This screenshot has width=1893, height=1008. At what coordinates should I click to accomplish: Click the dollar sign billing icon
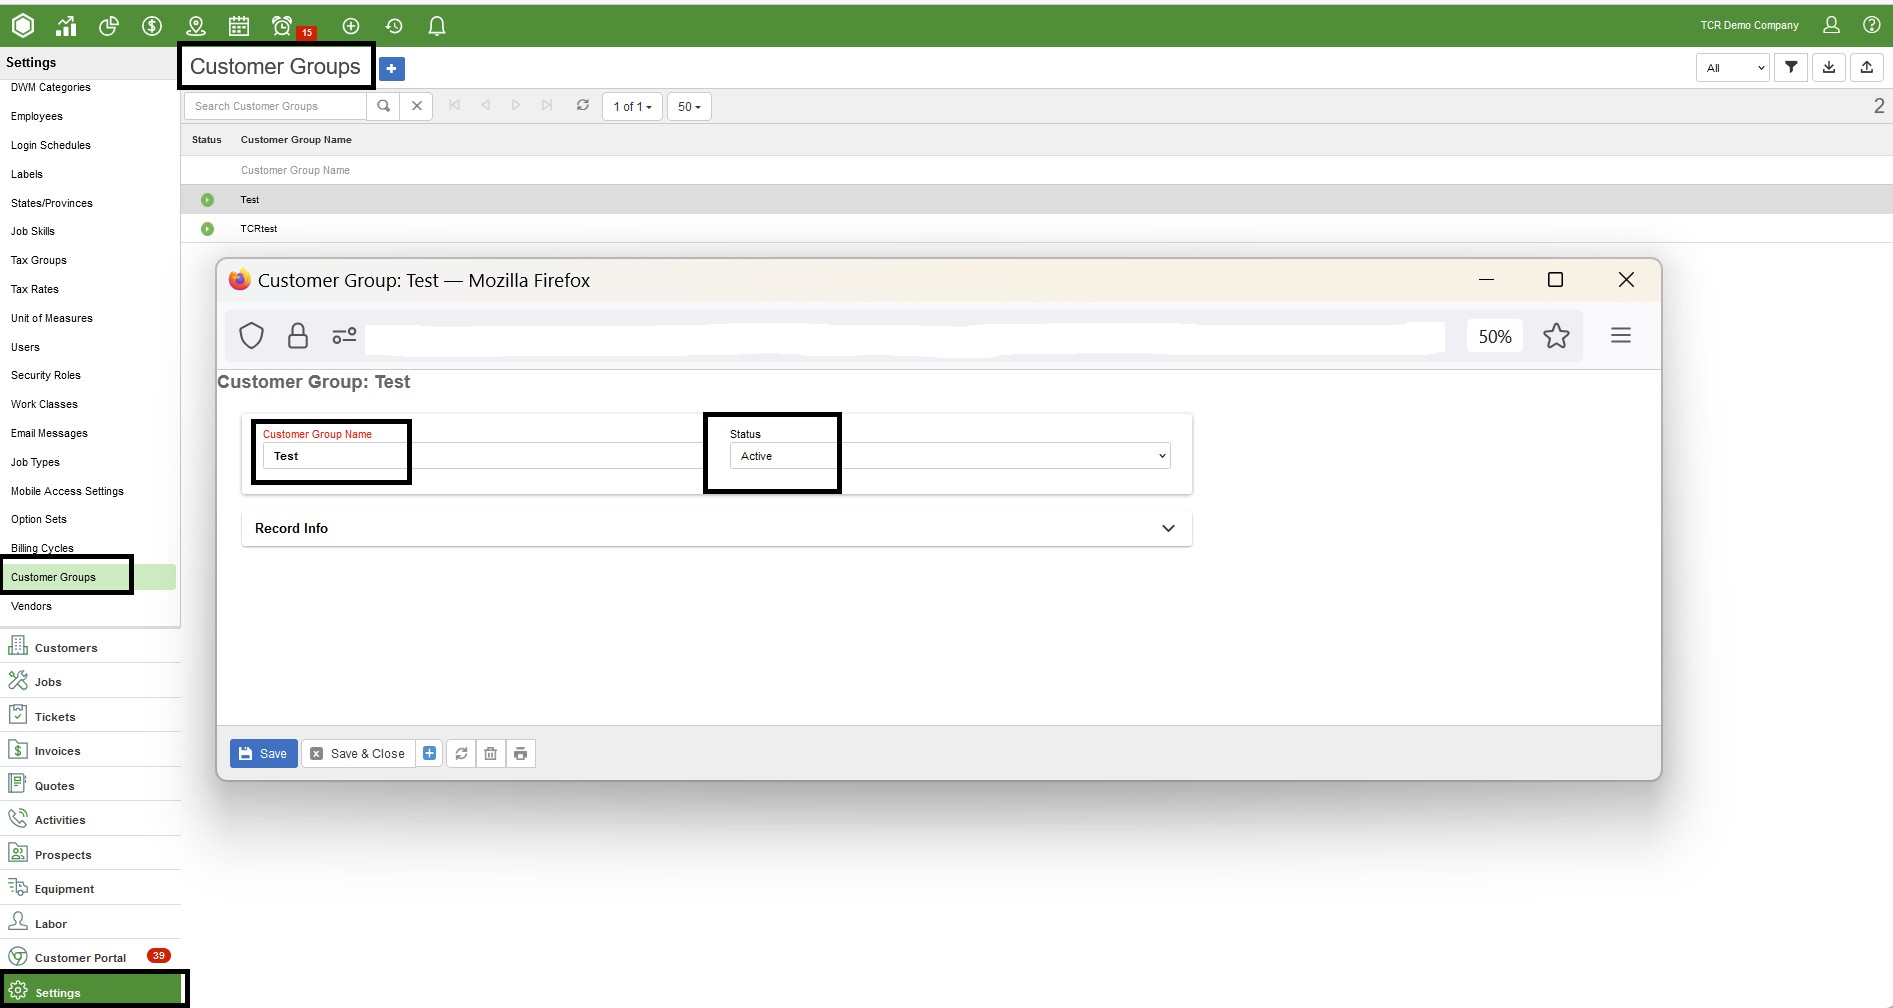pyautogui.click(x=152, y=26)
